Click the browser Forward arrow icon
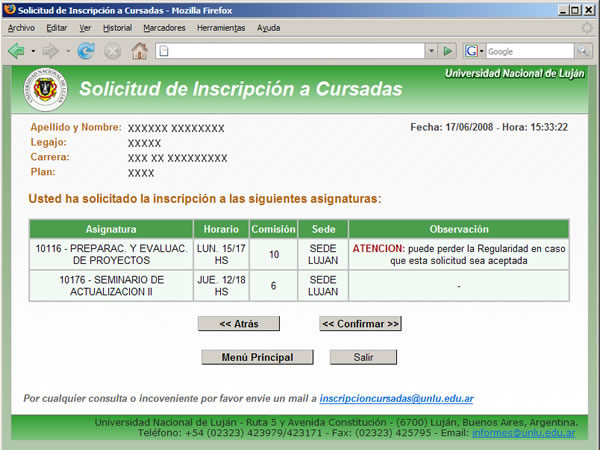The width and height of the screenshot is (600, 450). click(50, 50)
